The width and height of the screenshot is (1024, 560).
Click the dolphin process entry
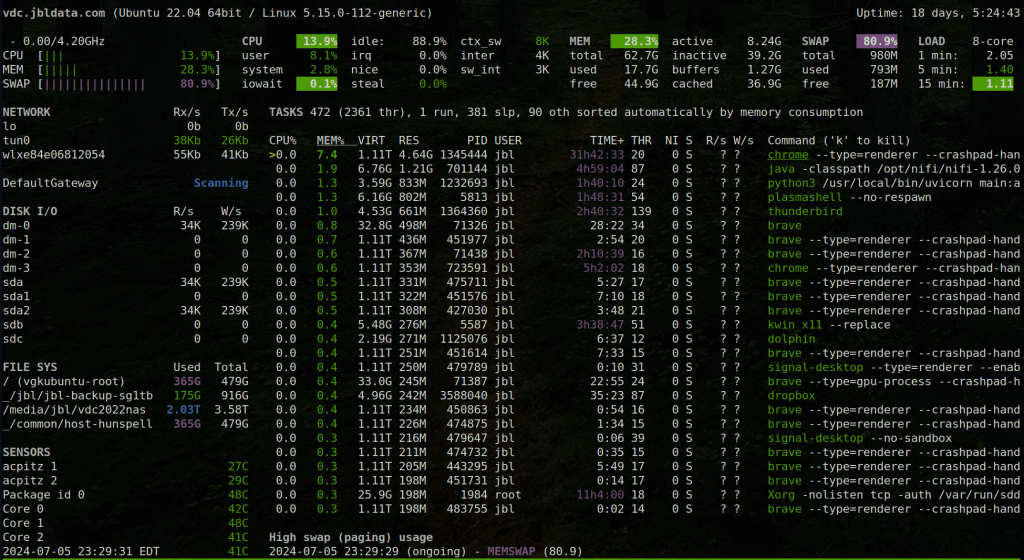(790, 339)
